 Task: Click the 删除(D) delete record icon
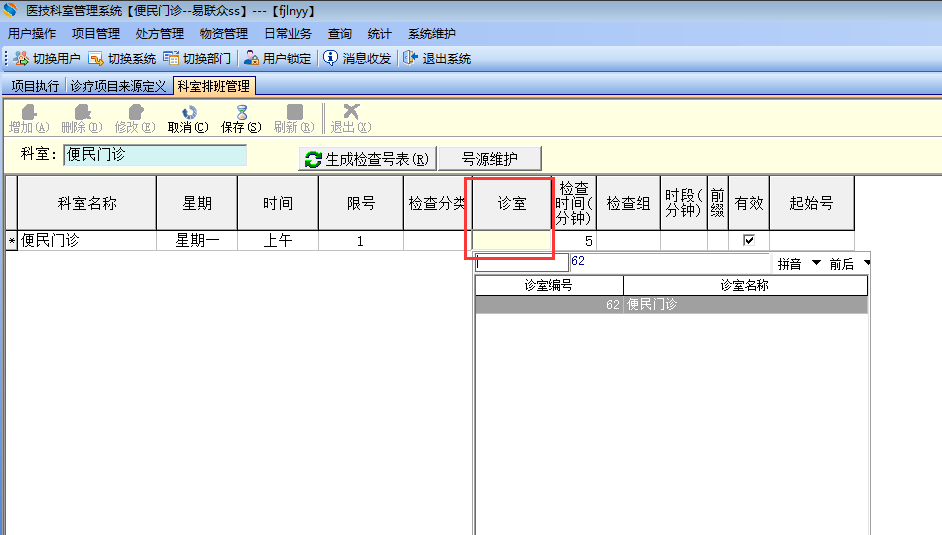point(82,112)
